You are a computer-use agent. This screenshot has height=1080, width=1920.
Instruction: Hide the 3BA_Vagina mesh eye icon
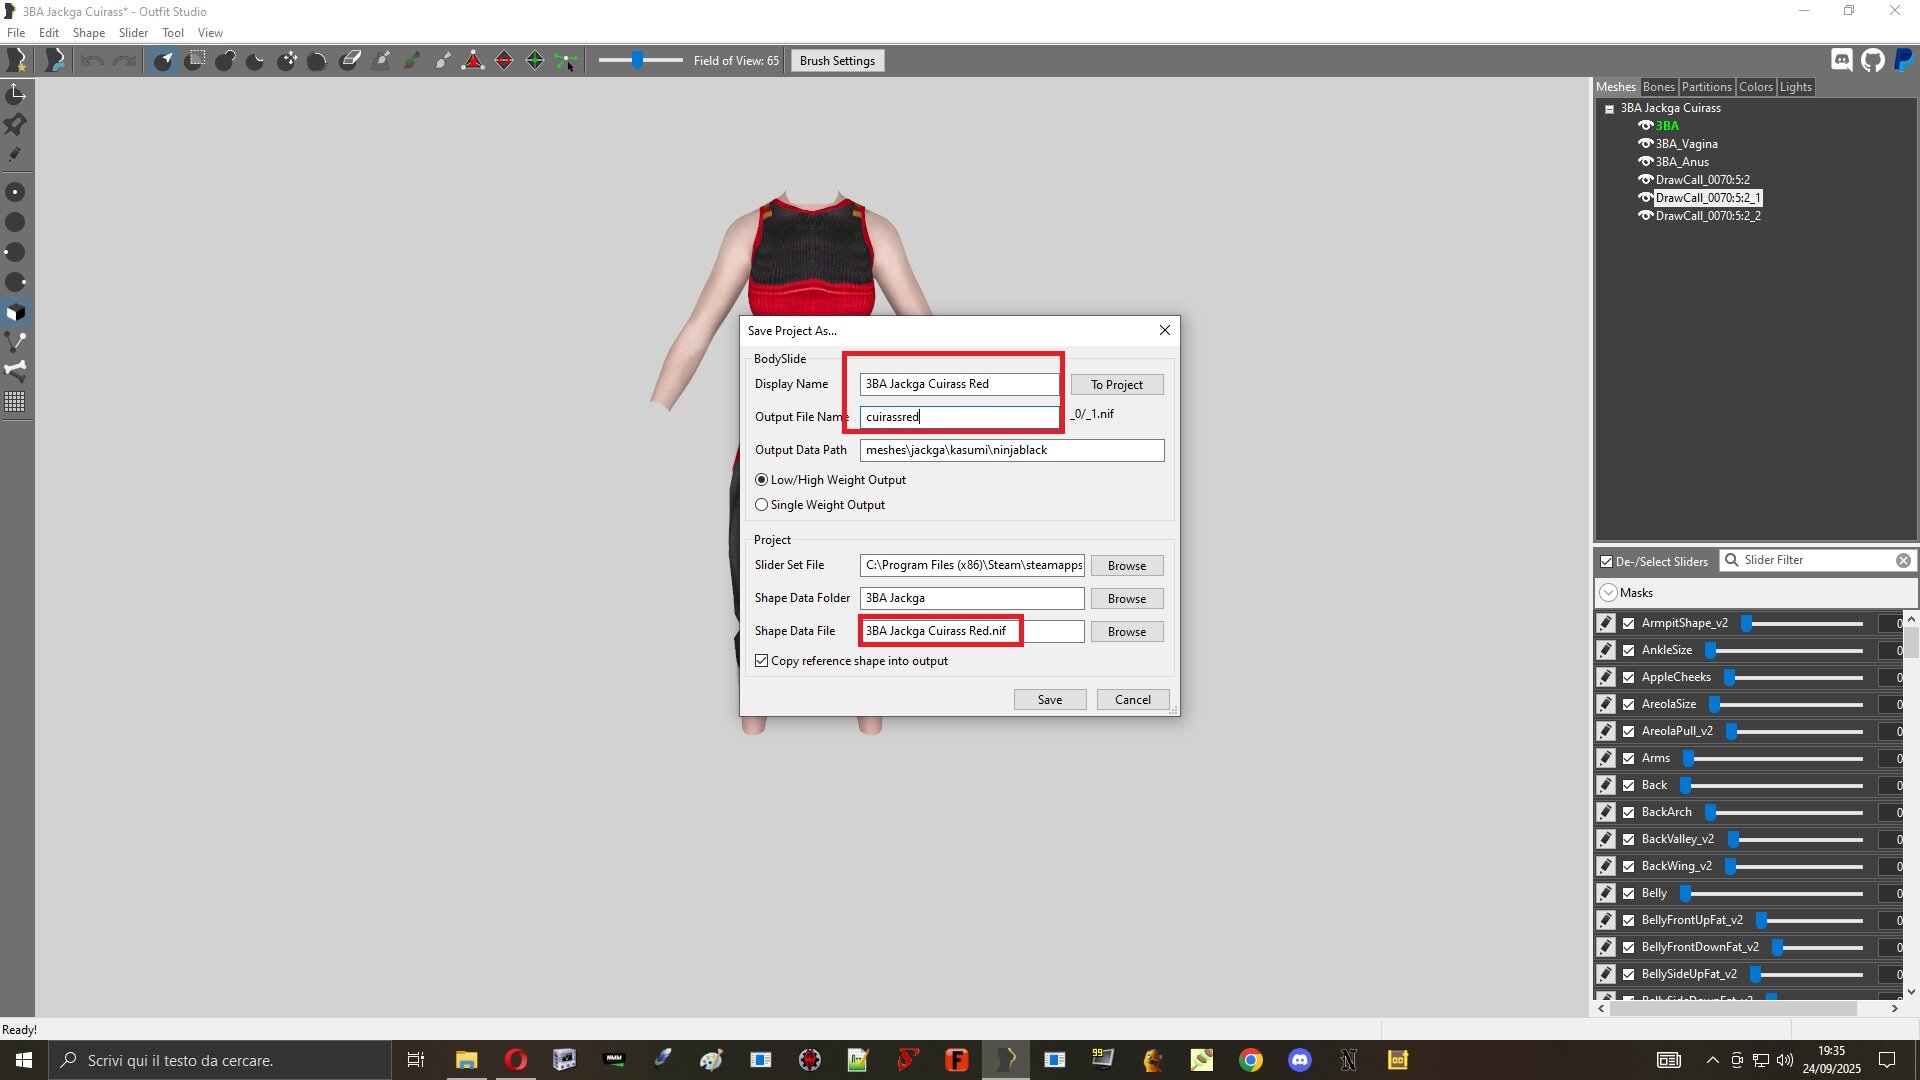click(1645, 144)
